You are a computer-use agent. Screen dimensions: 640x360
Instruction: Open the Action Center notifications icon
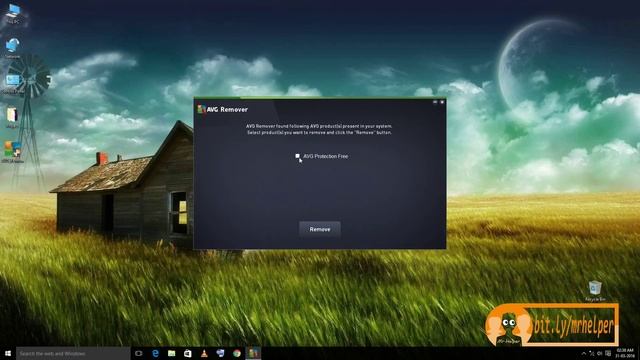click(x=608, y=353)
